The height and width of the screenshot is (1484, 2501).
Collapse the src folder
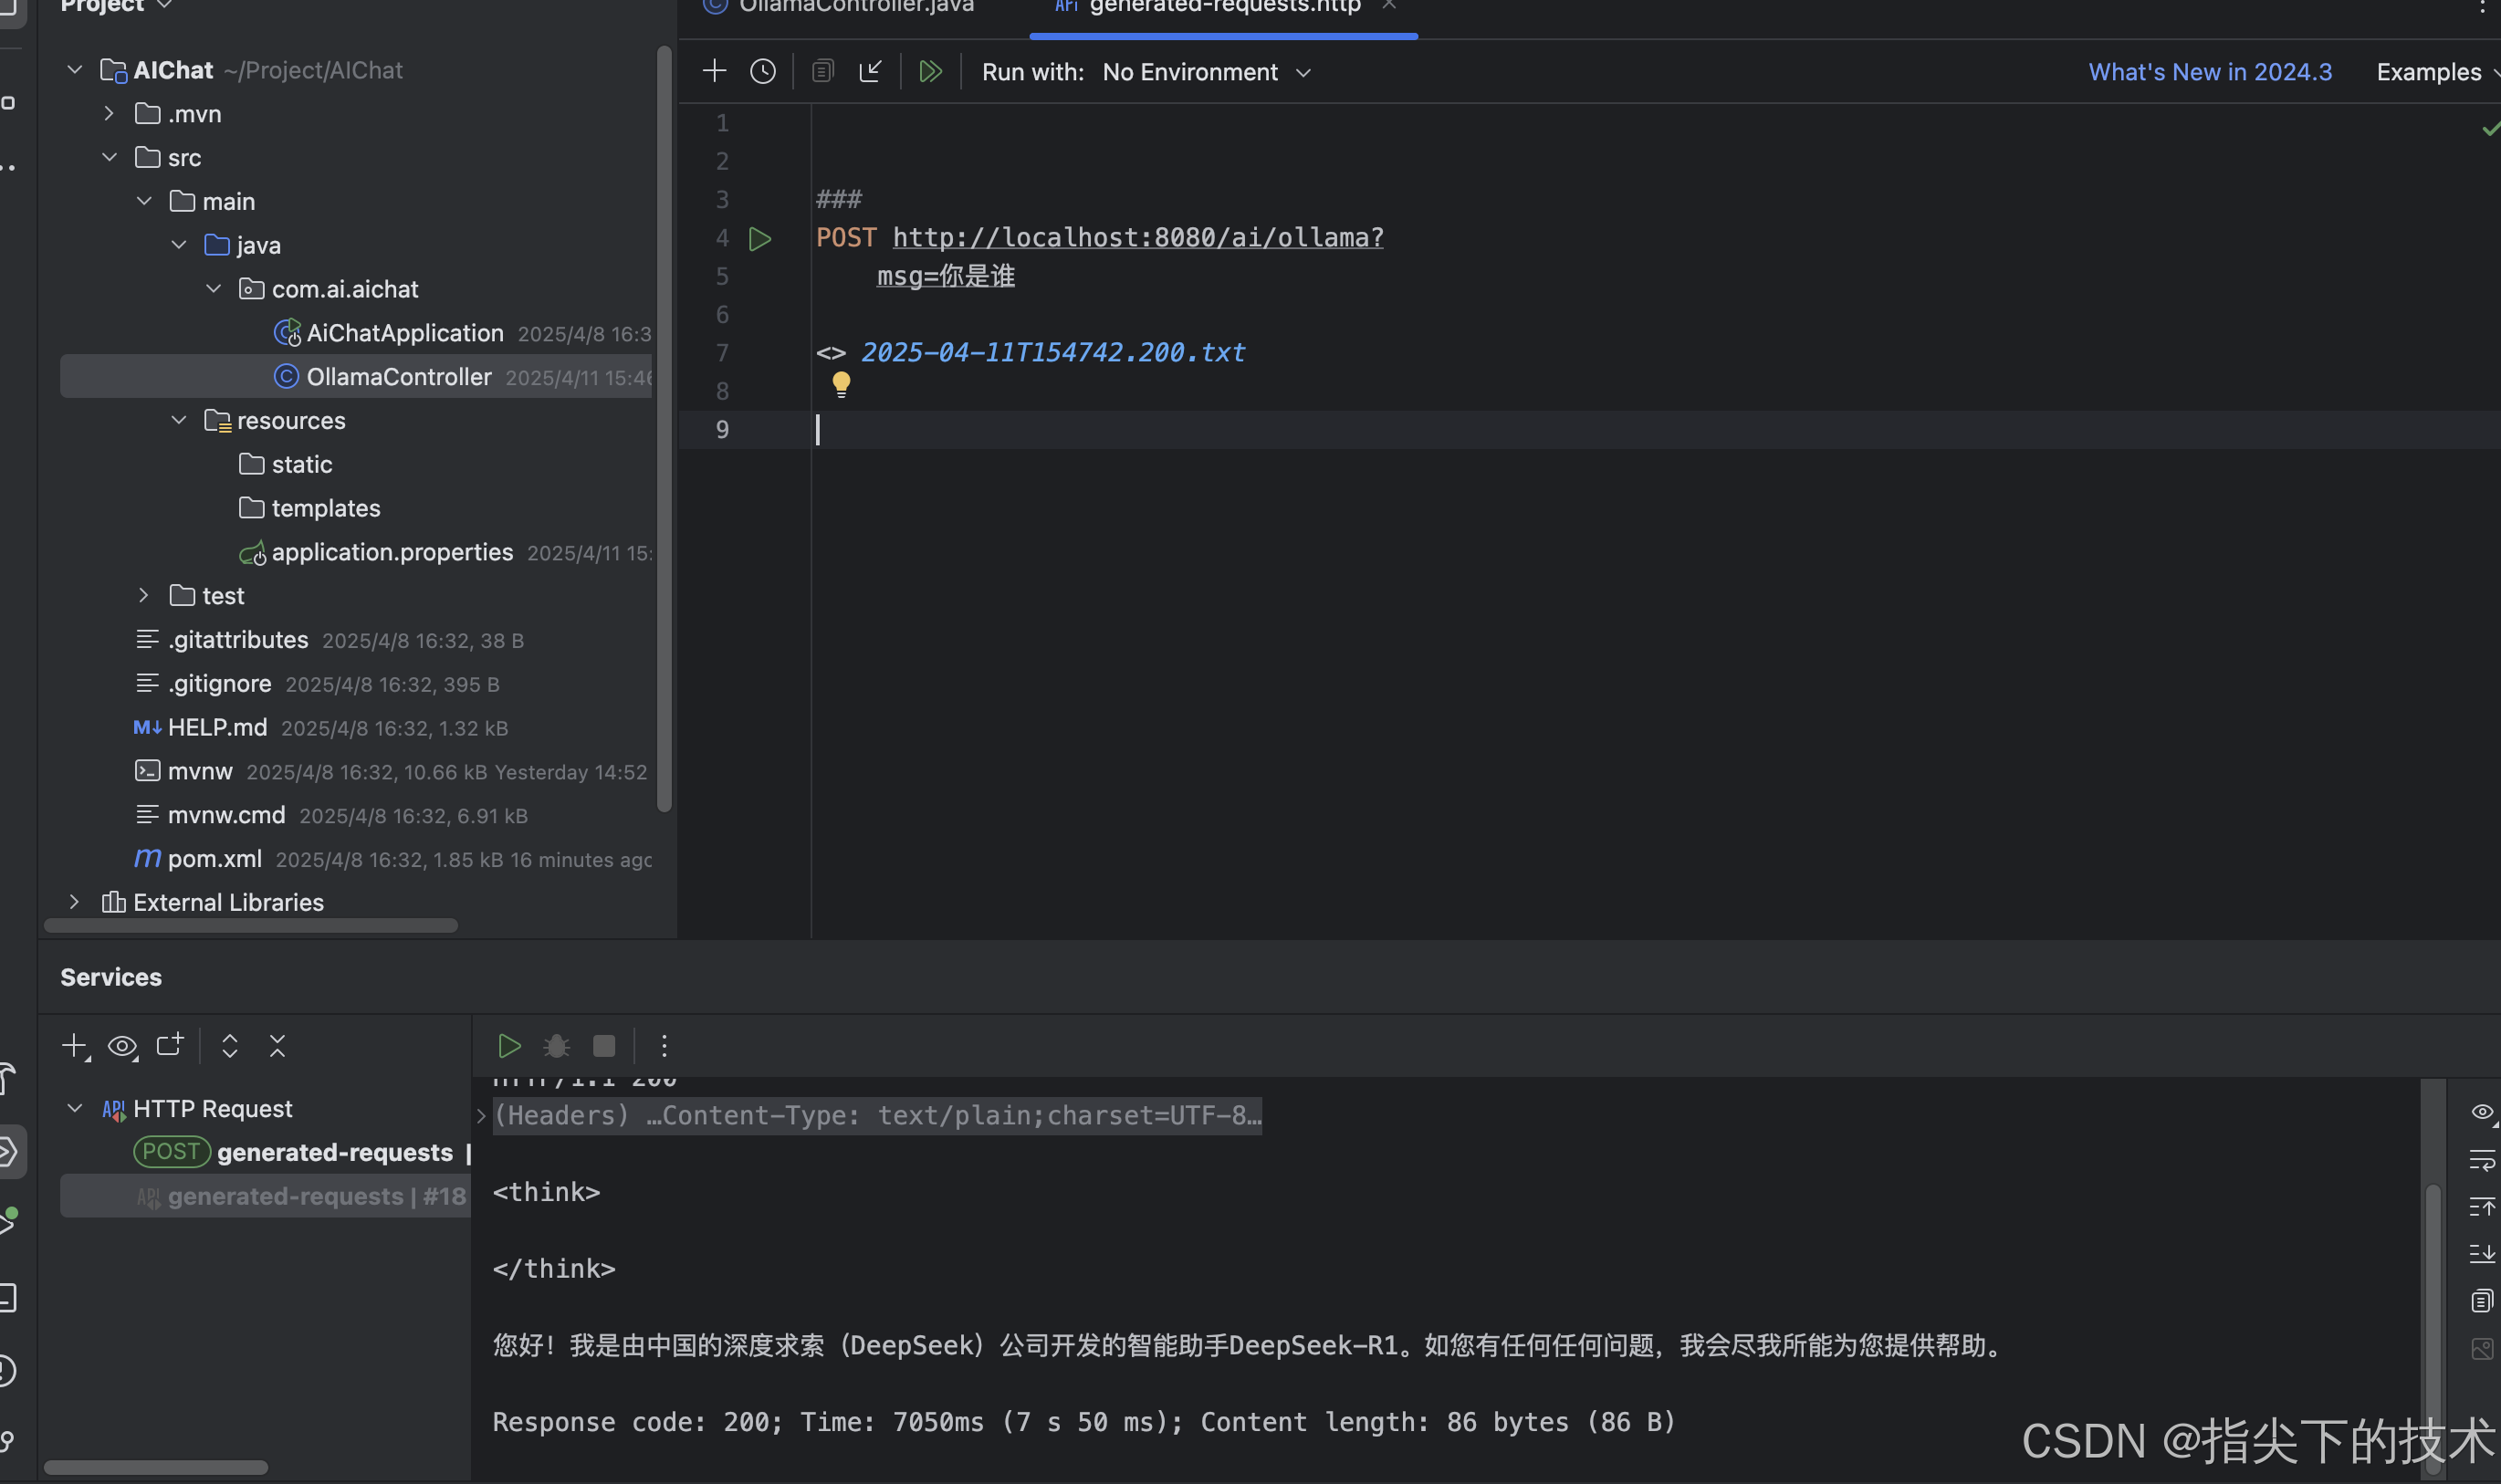(109, 157)
